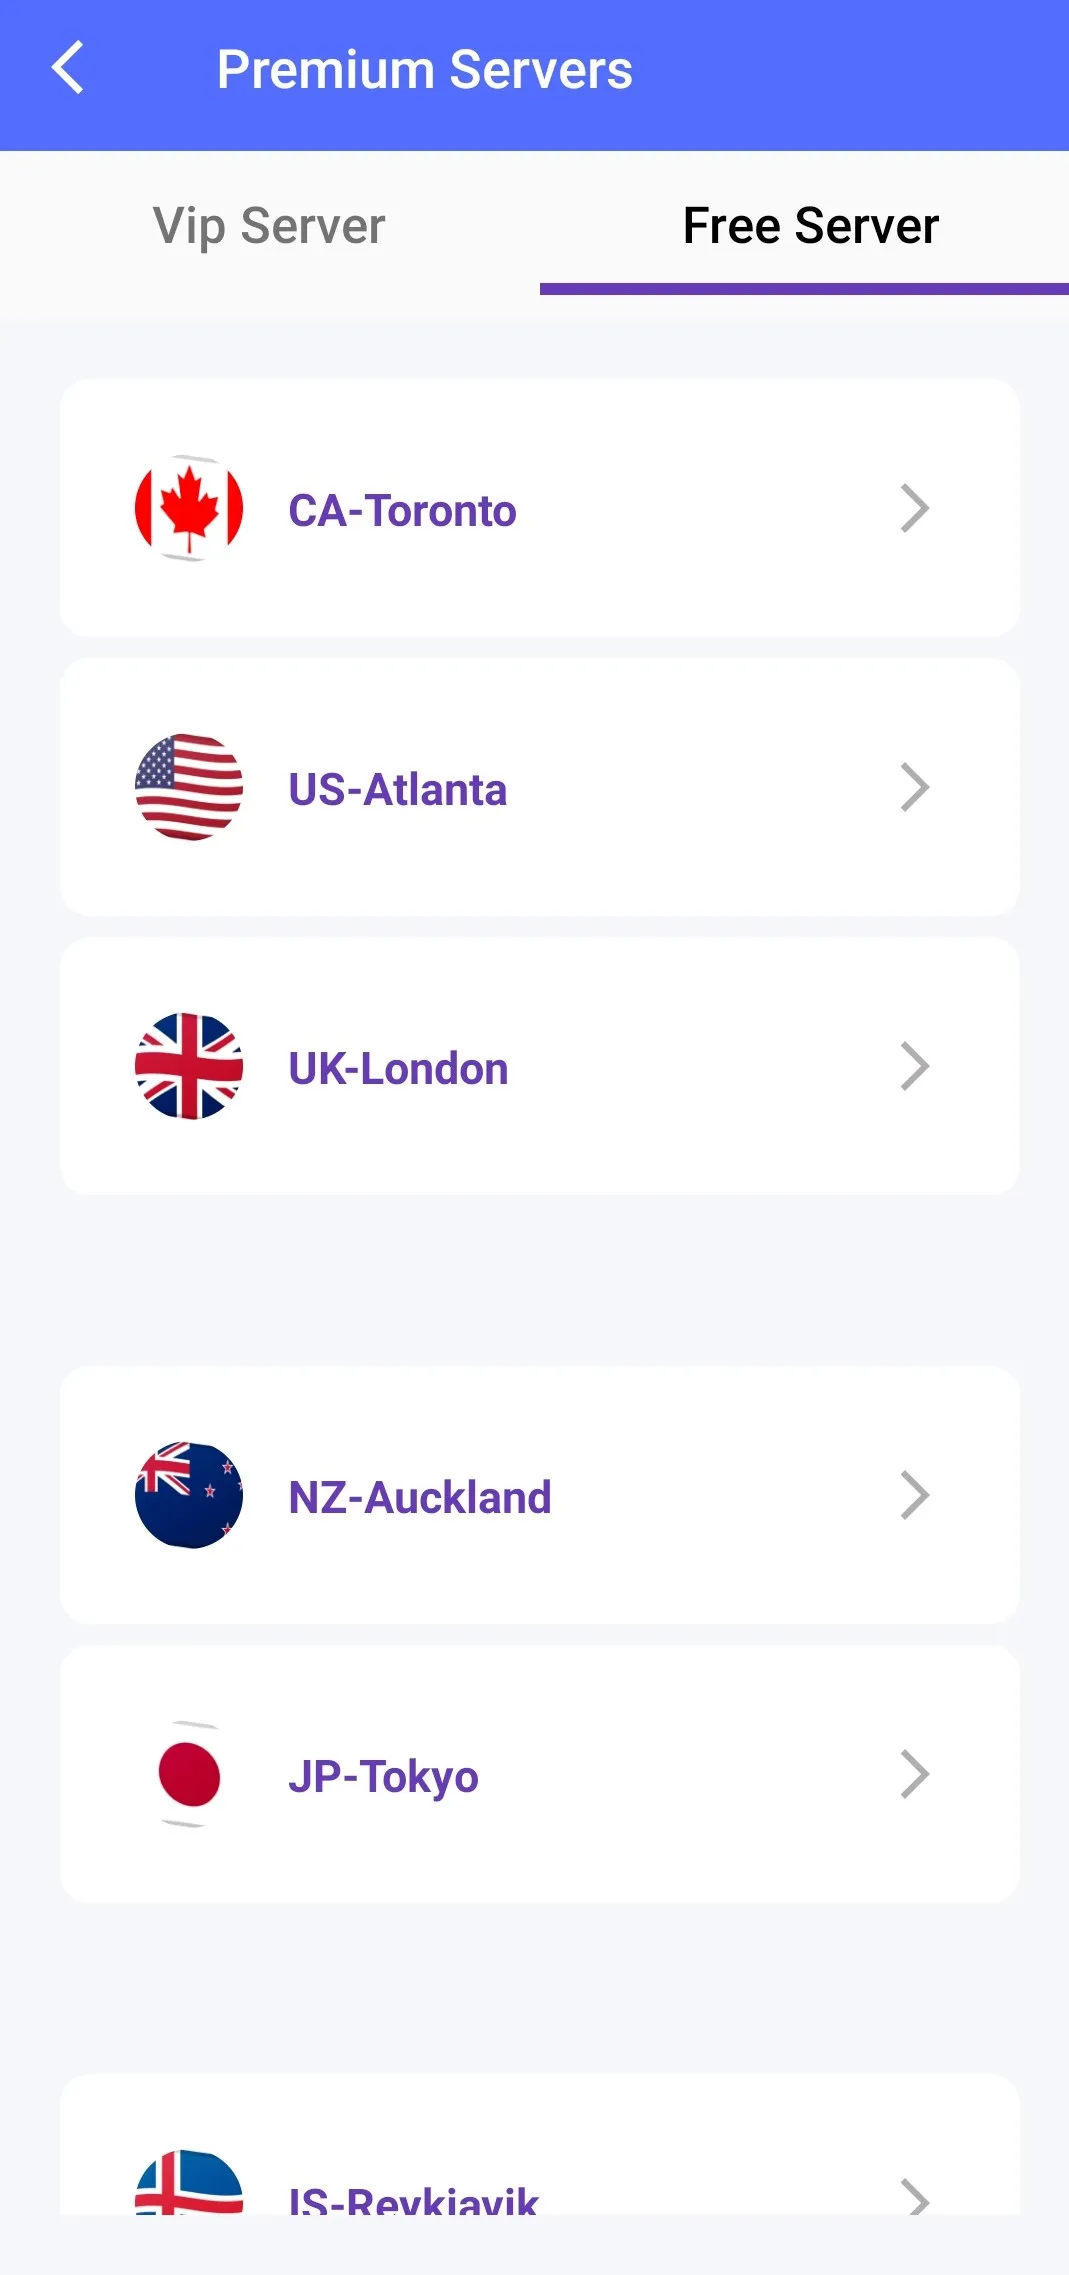Select the Canada flag icon

pos(189,508)
